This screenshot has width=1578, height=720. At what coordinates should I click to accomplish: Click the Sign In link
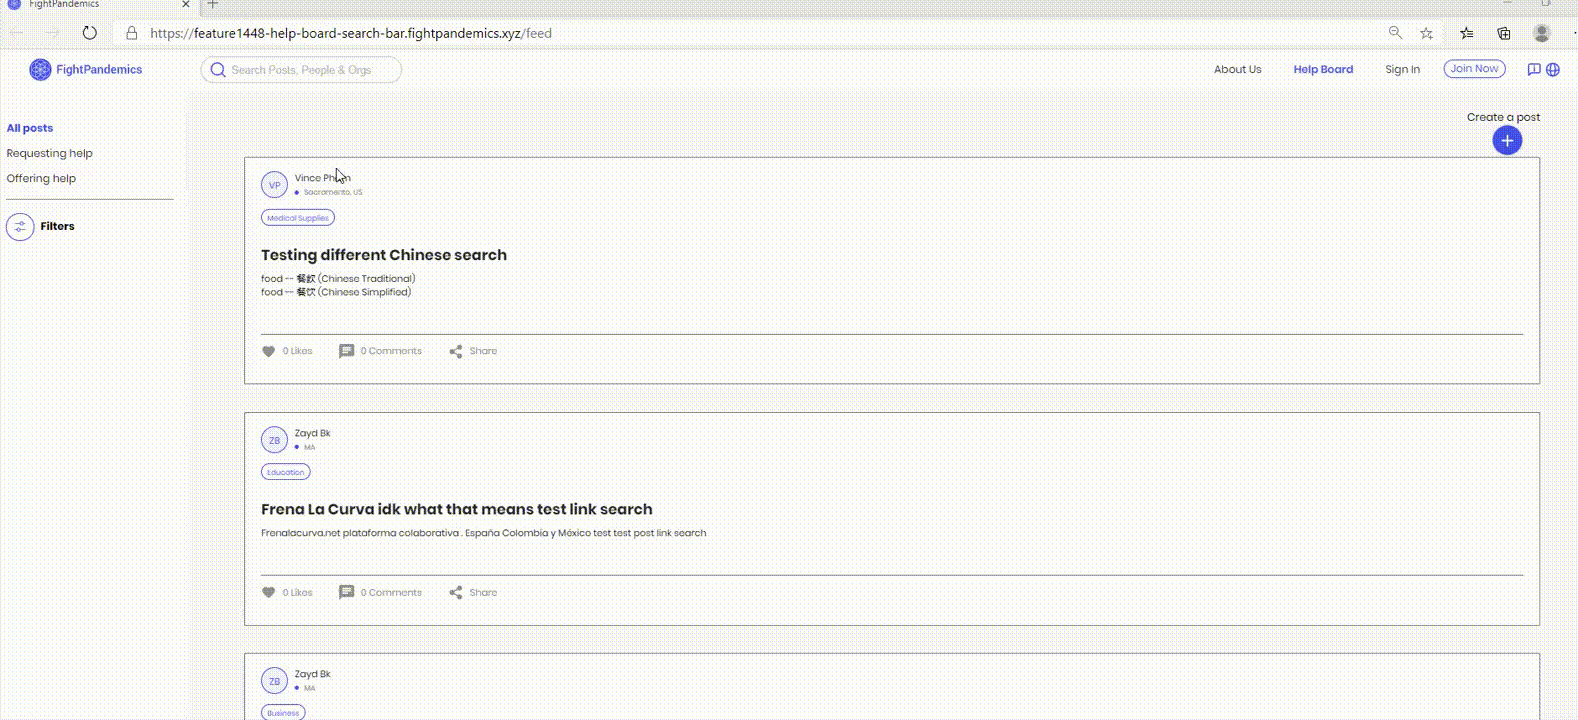(1402, 69)
